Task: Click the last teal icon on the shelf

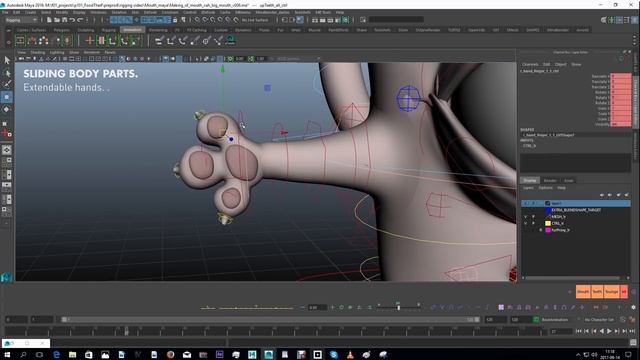Action: coord(230,40)
